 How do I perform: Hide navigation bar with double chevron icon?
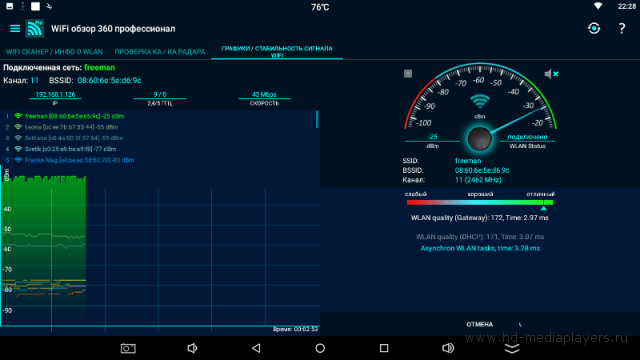click(512, 348)
